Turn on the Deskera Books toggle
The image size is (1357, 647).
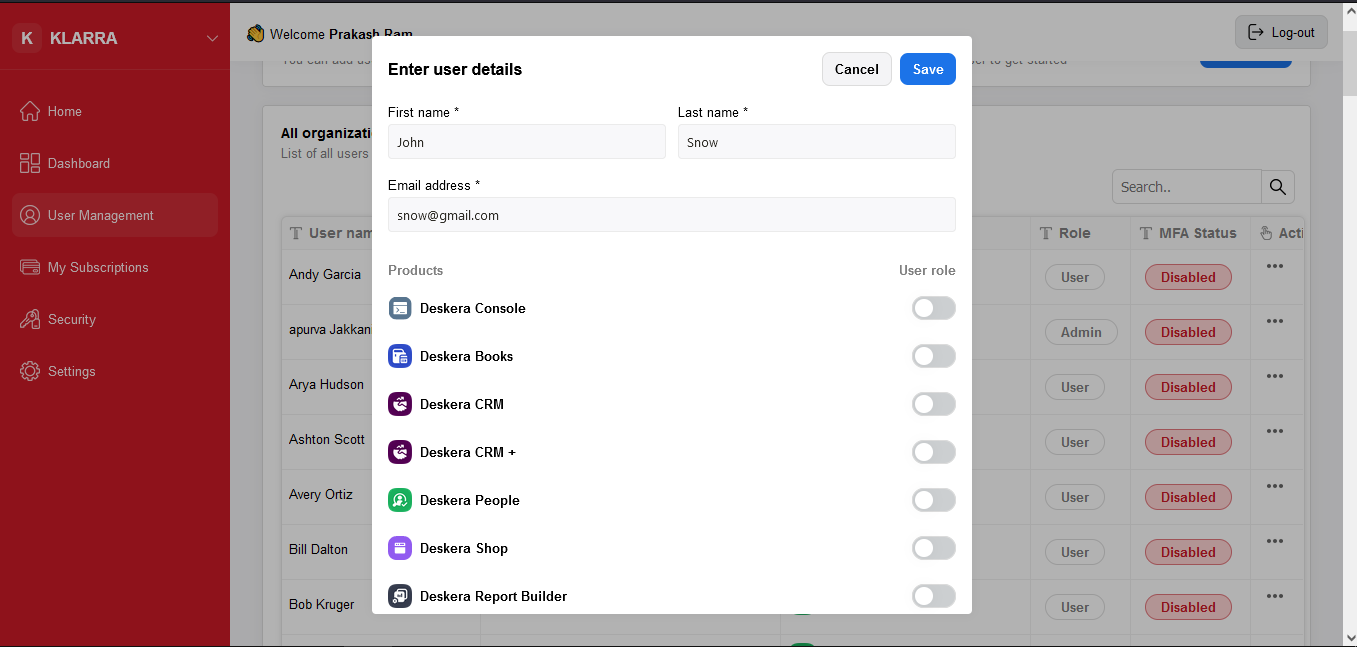tap(934, 356)
